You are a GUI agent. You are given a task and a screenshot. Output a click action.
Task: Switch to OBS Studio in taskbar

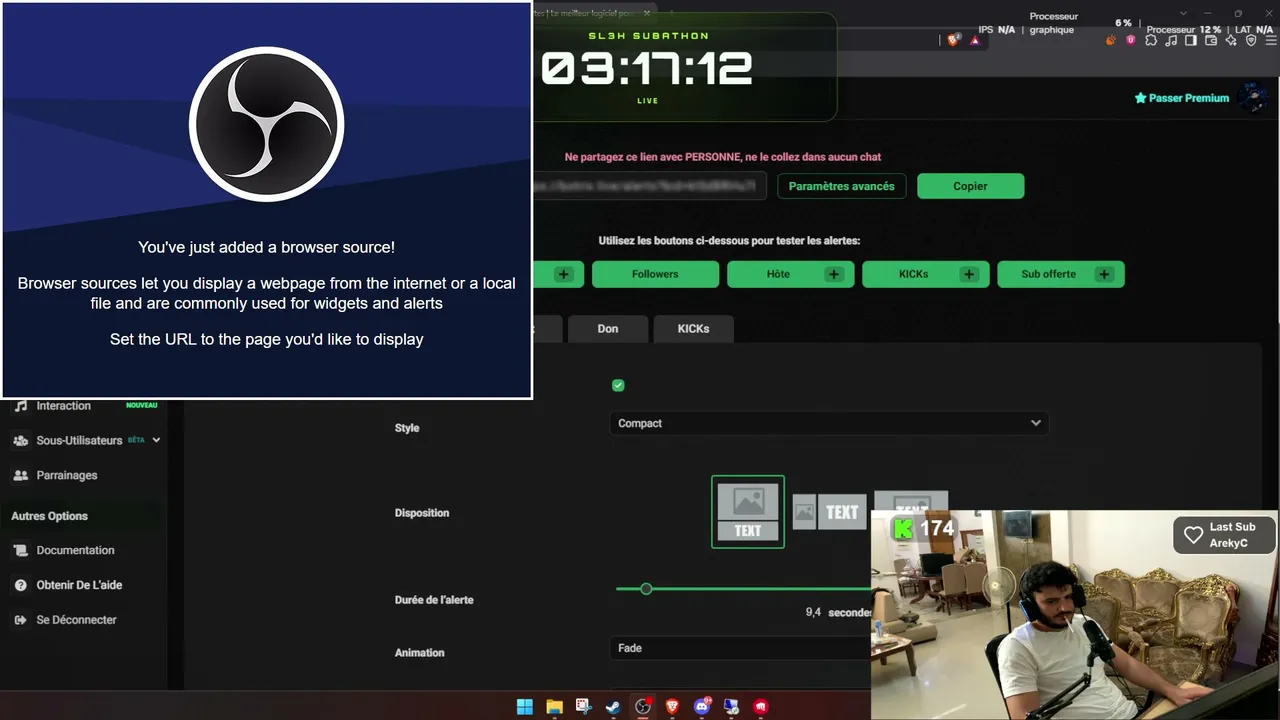pyautogui.click(x=643, y=707)
